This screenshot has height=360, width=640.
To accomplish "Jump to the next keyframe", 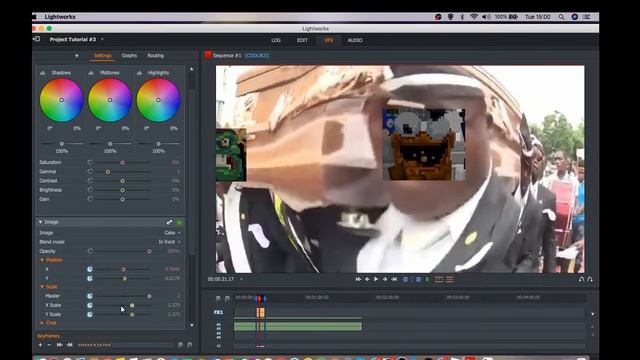I will 69,345.
